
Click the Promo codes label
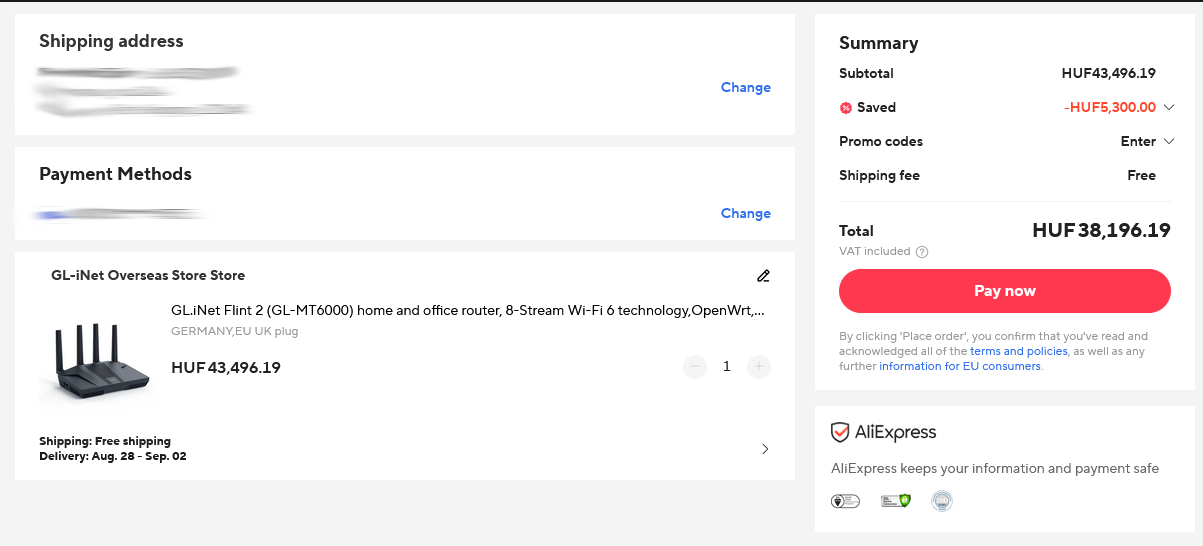pyautogui.click(x=881, y=141)
